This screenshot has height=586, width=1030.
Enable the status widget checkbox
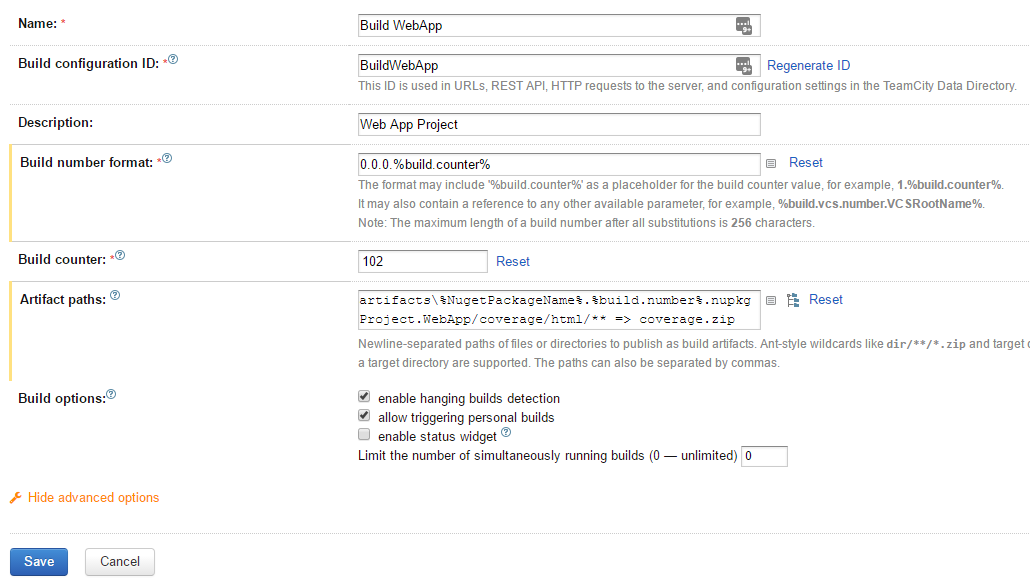(x=365, y=435)
